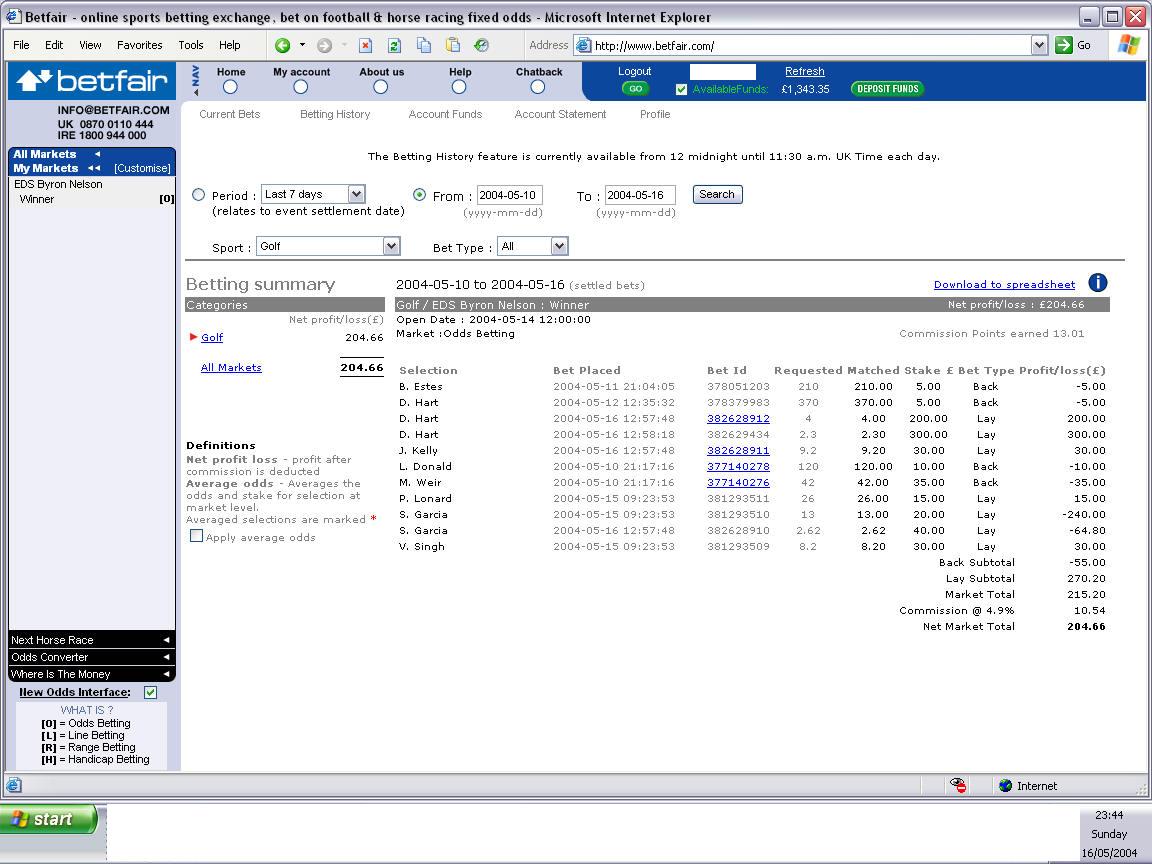Click the History clock toolbar icon
The image size is (1152, 864).
(x=481, y=45)
